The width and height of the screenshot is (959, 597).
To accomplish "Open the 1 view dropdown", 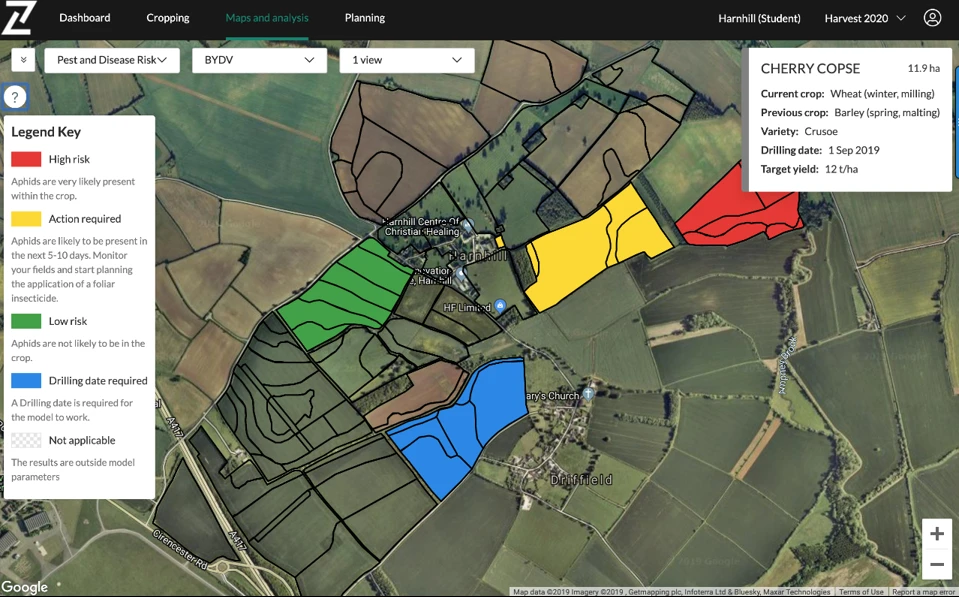I will pyautogui.click(x=407, y=60).
